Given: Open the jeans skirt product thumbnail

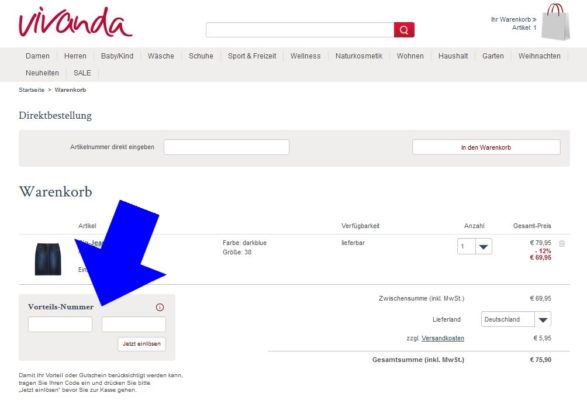Looking at the screenshot, I should click(48, 259).
